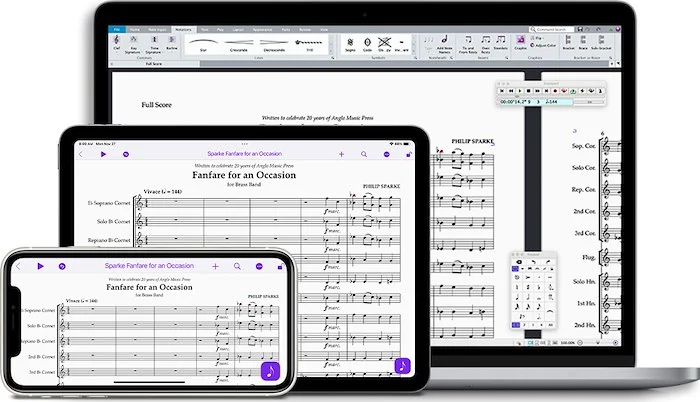This screenshot has height=402, width=700.
Task: Open the Time Signature tool
Action: coord(154,45)
